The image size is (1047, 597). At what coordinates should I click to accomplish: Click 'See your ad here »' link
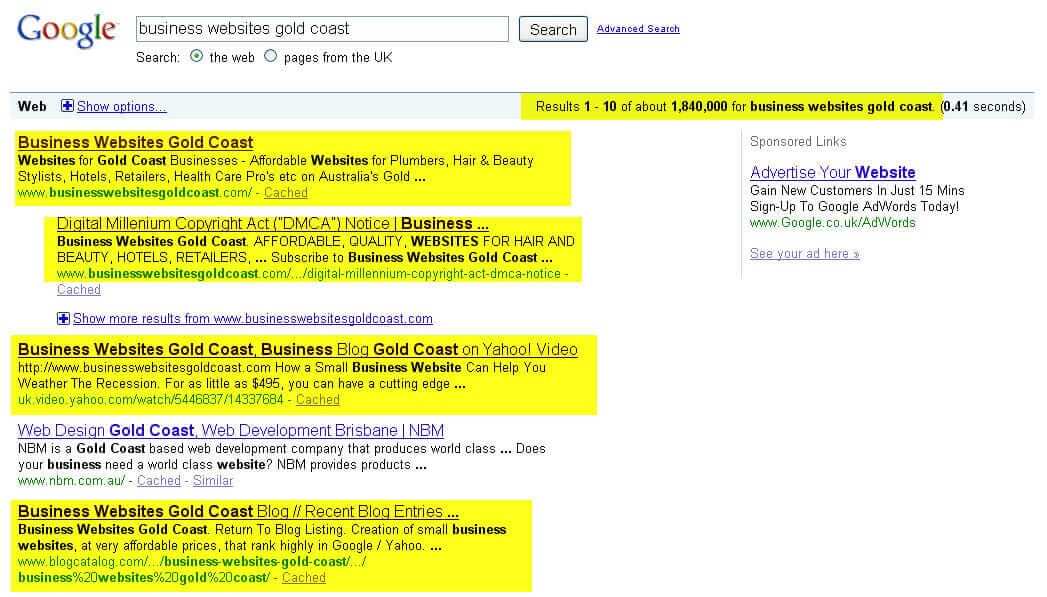(805, 254)
